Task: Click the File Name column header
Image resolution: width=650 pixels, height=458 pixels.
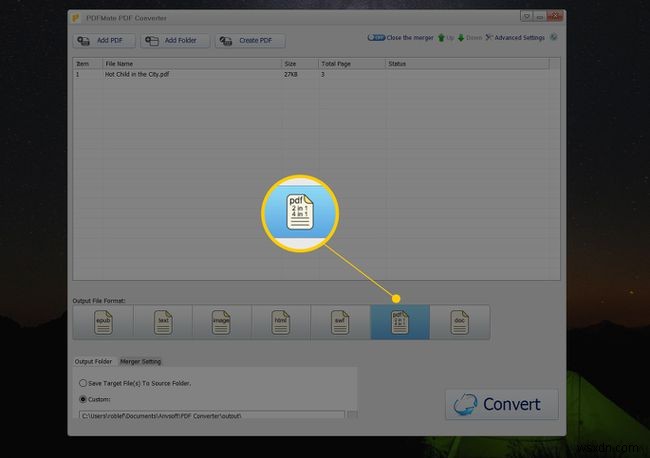Action: [x=192, y=64]
